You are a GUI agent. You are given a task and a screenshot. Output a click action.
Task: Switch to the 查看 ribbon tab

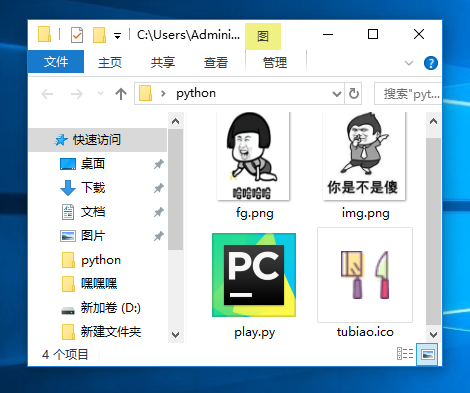click(x=216, y=62)
